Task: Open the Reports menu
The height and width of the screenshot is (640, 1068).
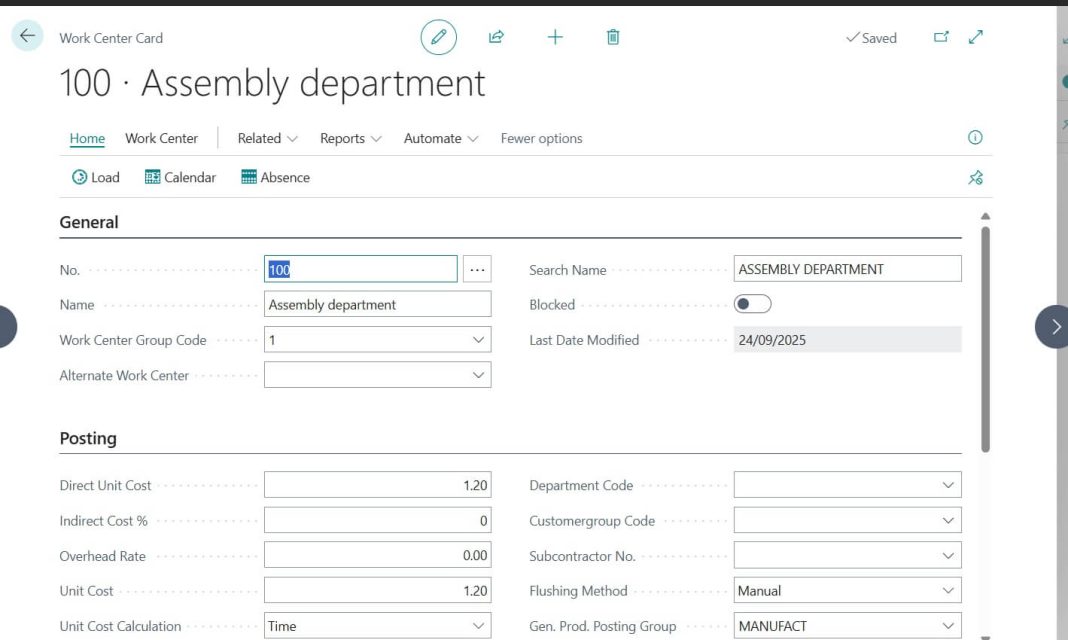Action: coord(349,138)
